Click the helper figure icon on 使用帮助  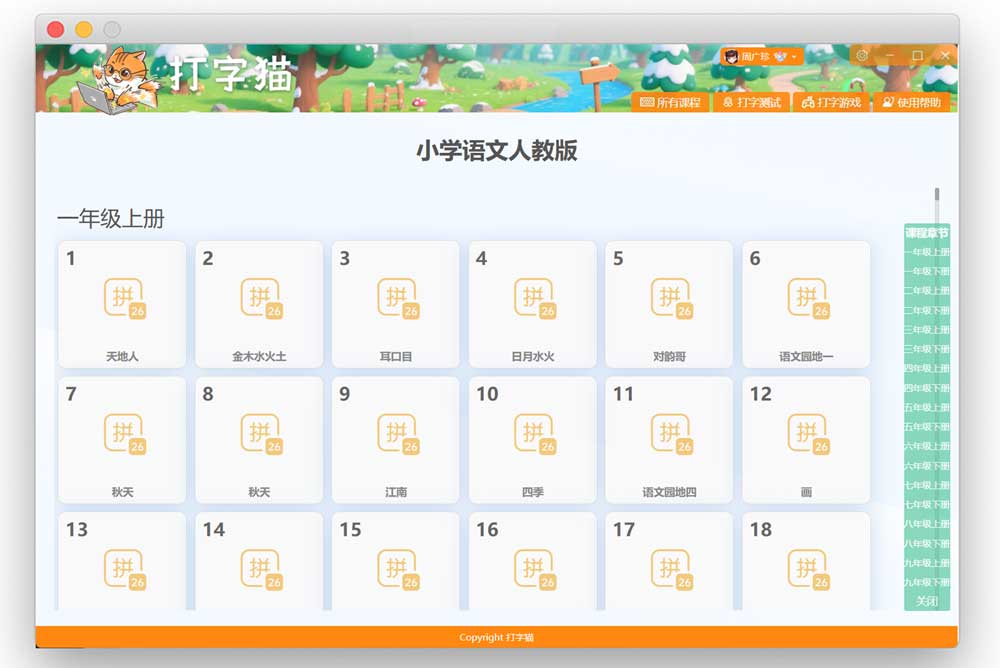click(888, 101)
